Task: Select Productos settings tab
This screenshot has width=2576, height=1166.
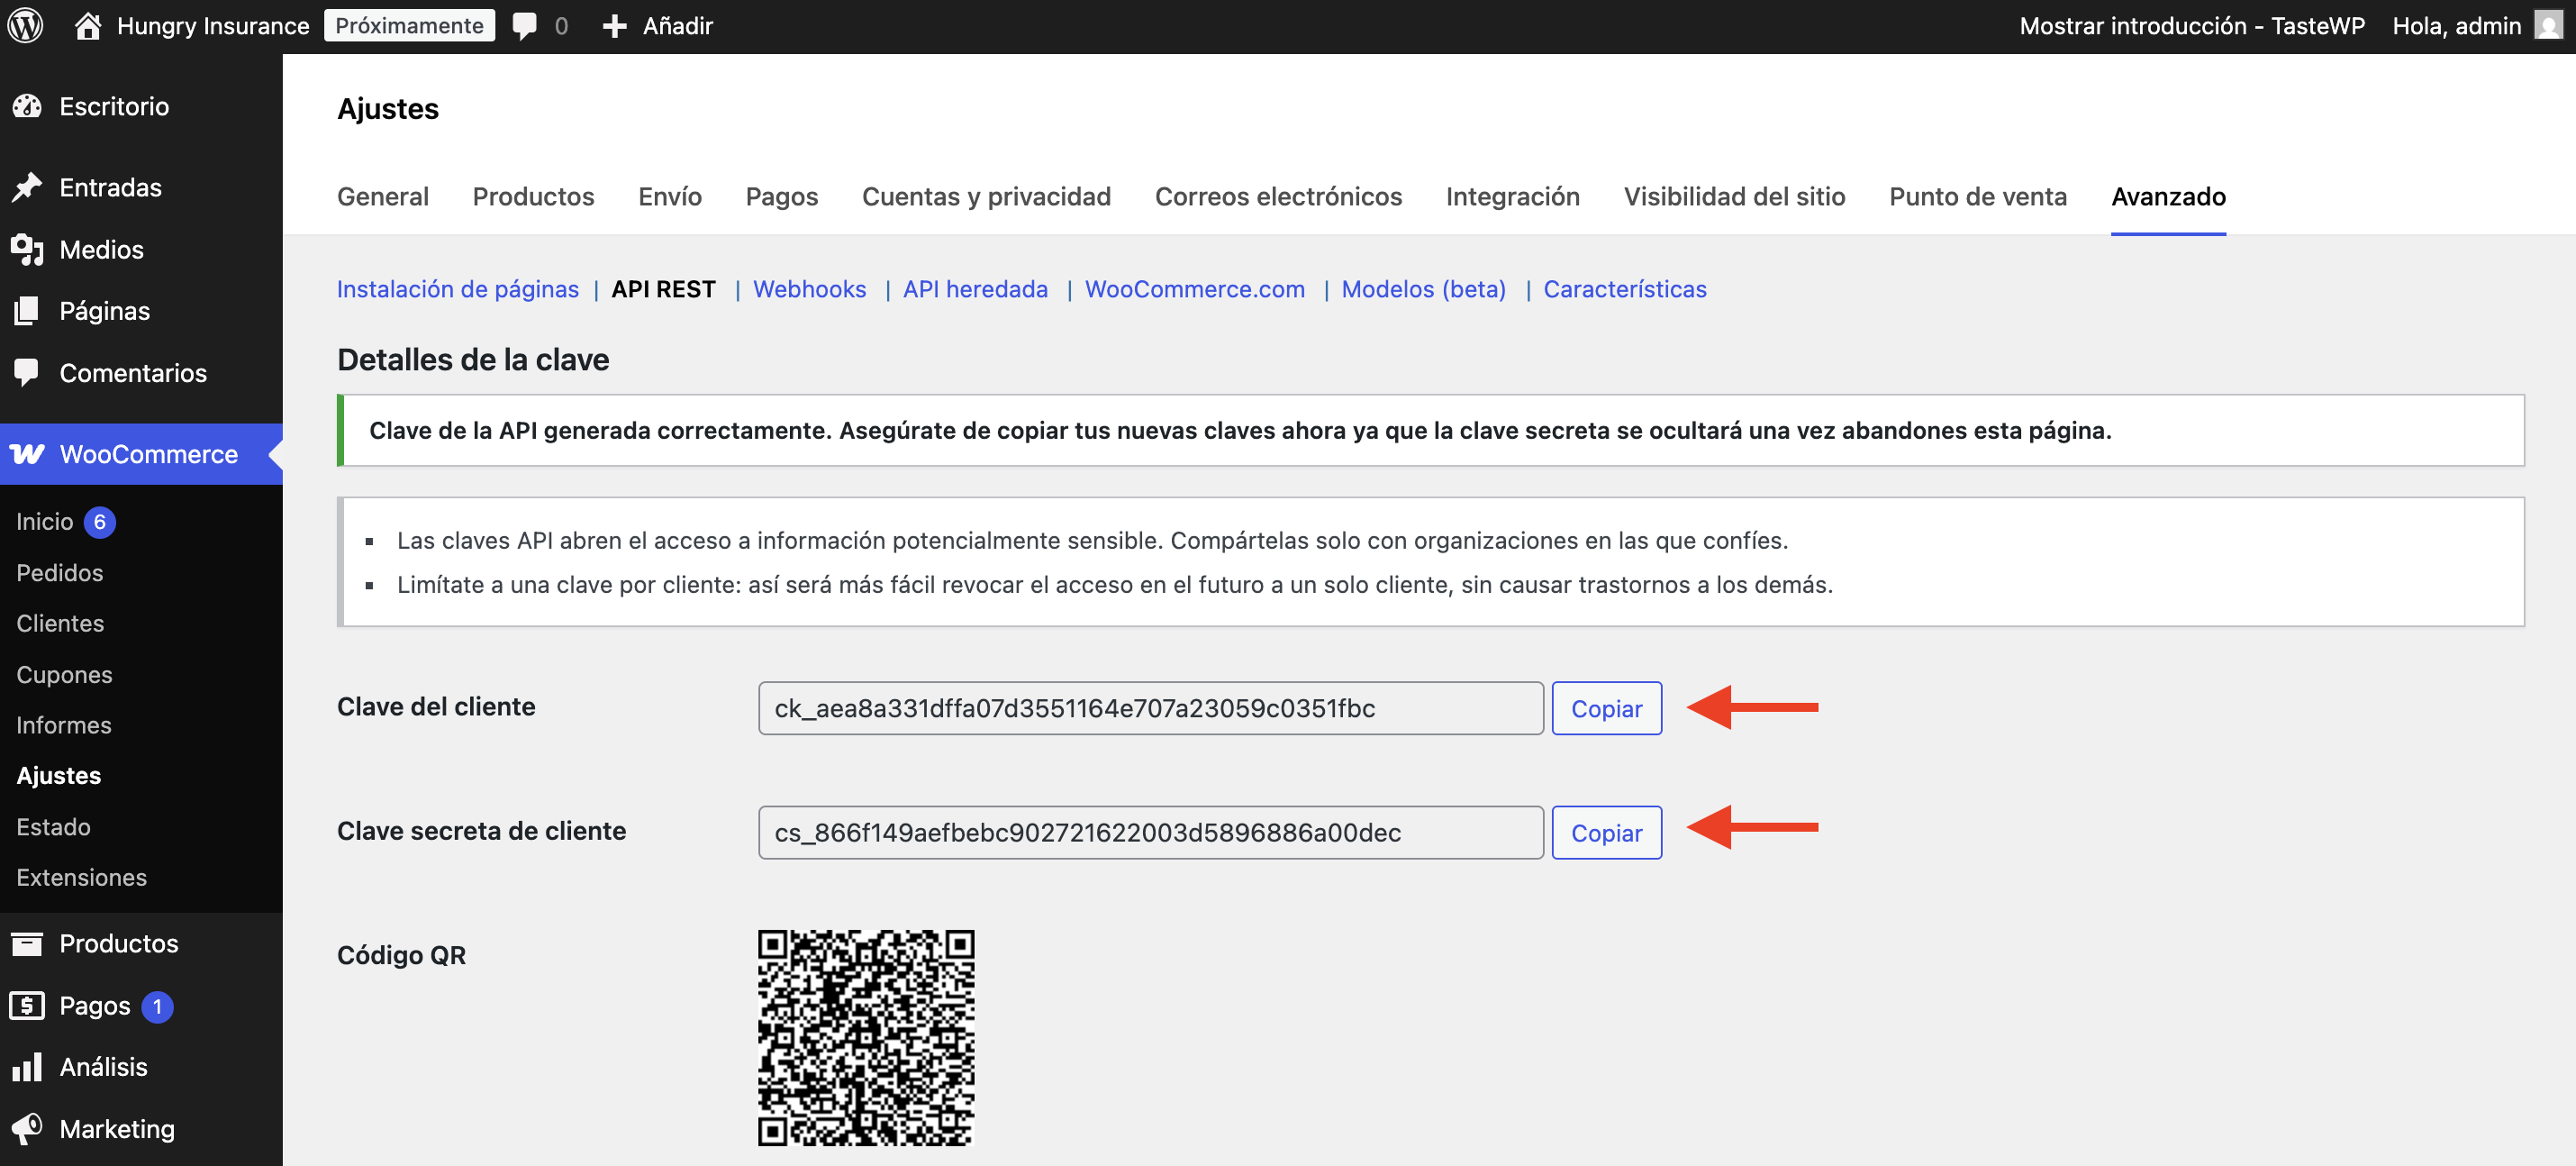Action: click(x=533, y=196)
